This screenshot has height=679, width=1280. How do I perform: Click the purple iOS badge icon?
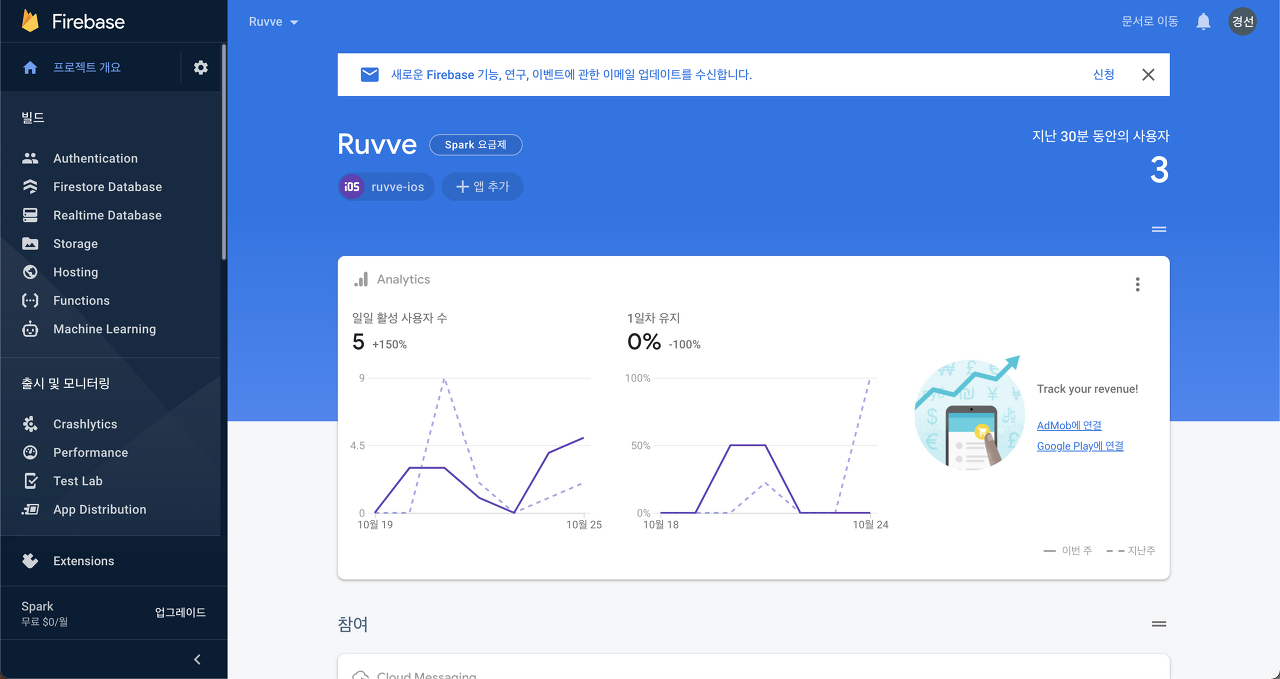tap(352, 187)
